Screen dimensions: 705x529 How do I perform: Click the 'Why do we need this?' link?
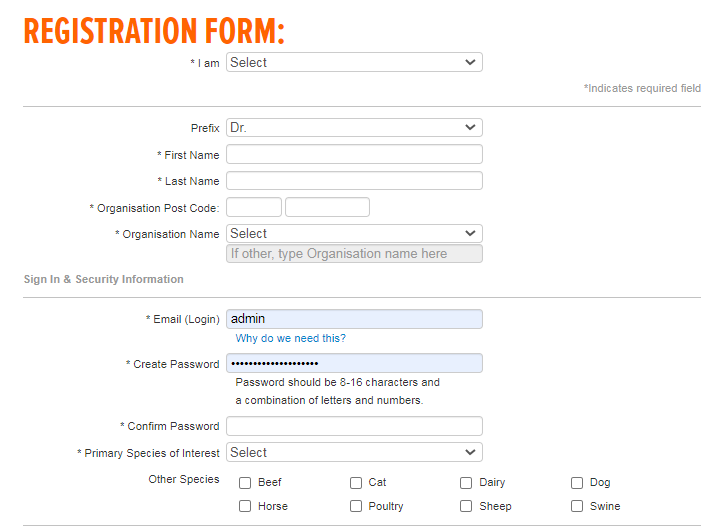pos(291,338)
